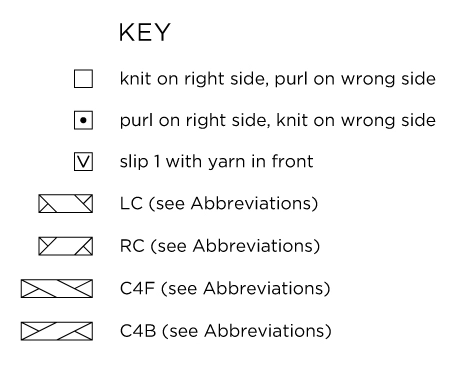Click RC (see Abbreviations) label
Screen dimensions: 457x367
pyautogui.click(x=220, y=246)
